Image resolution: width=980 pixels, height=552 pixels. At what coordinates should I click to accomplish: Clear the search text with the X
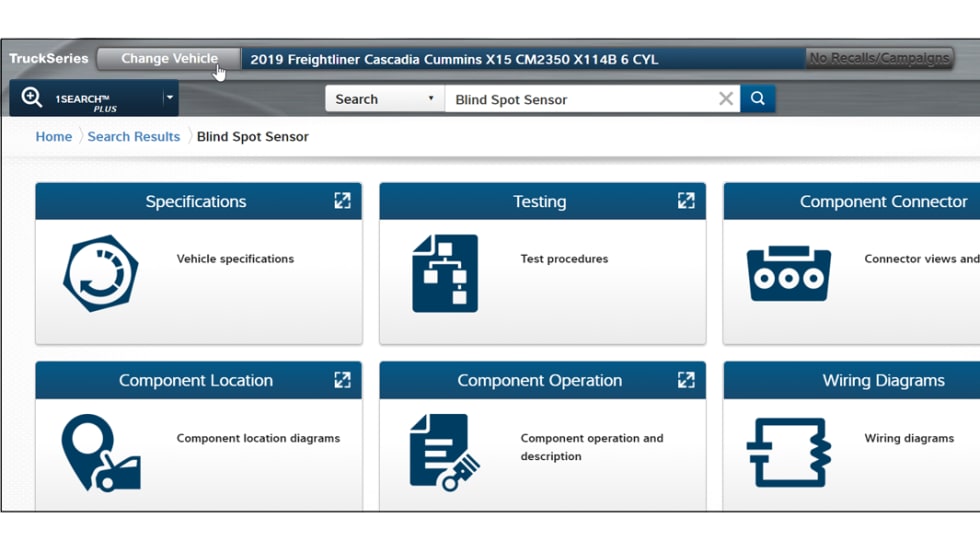726,99
